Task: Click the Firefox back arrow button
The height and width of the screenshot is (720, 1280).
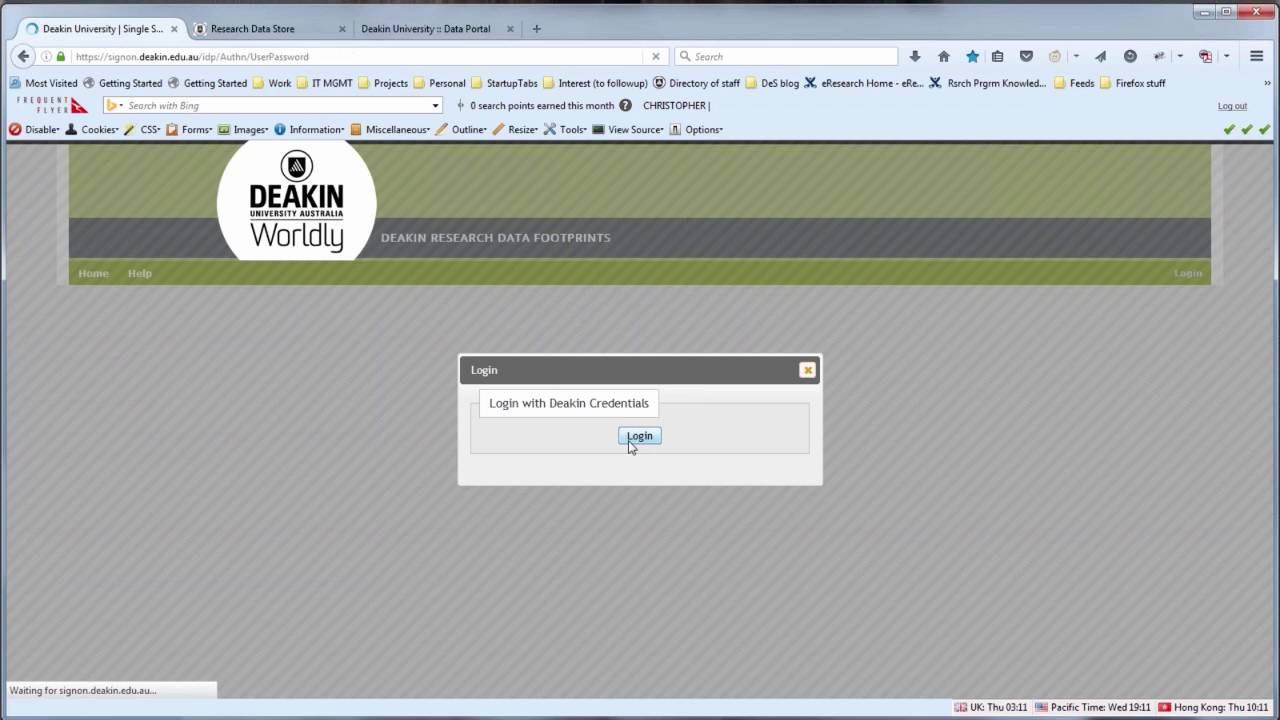Action: pyautogui.click(x=24, y=57)
